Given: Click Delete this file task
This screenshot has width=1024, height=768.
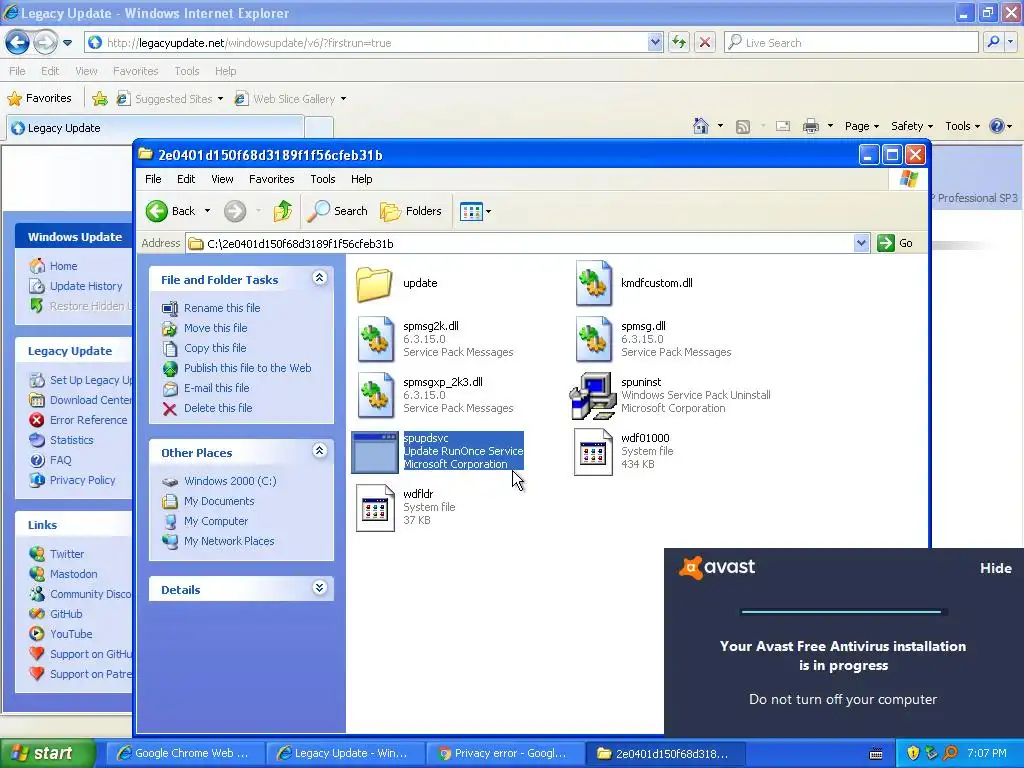Looking at the screenshot, I should [x=218, y=408].
